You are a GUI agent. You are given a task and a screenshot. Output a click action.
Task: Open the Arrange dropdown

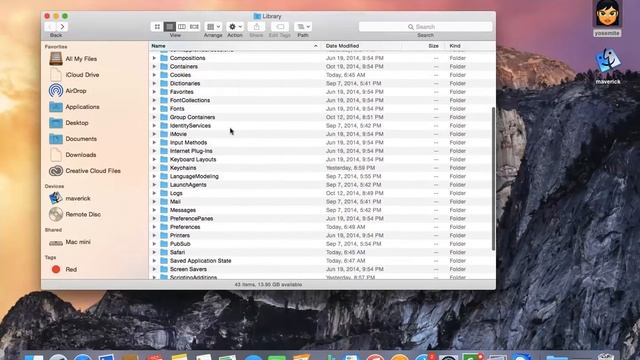[x=213, y=27]
